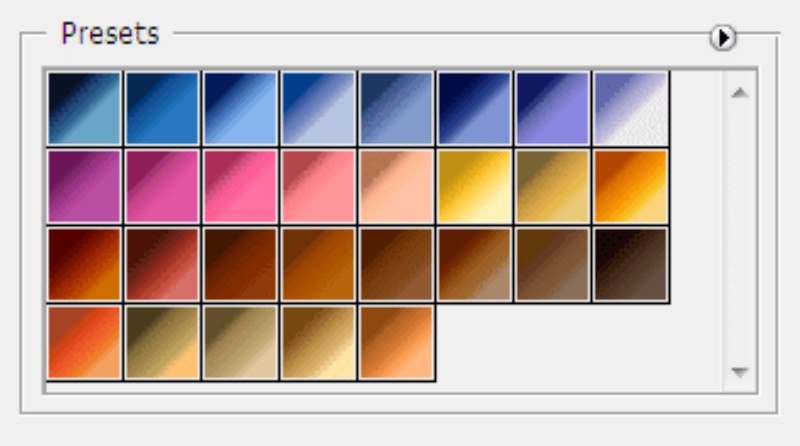Image resolution: width=800 pixels, height=446 pixels.
Task: Choose the periwinkle to white transparent gradient
Action: [x=631, y=108]
